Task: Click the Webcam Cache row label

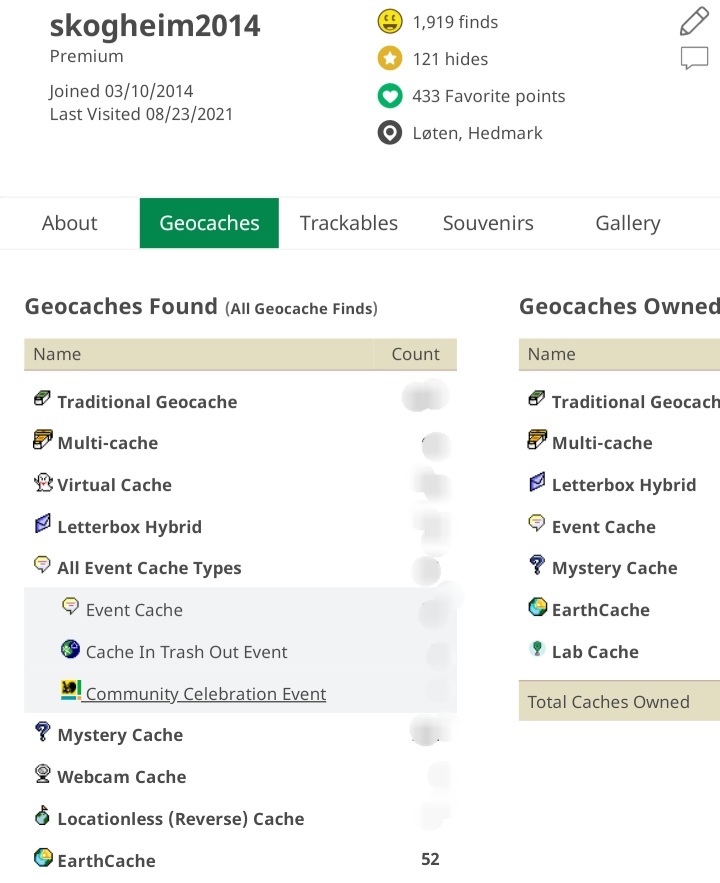Action: tap(122, 777)
